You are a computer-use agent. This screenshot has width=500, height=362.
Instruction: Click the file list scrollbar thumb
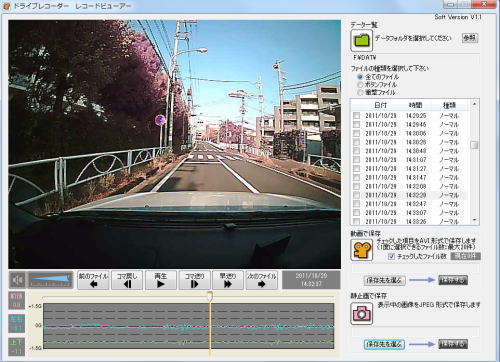tap(474, 145)
